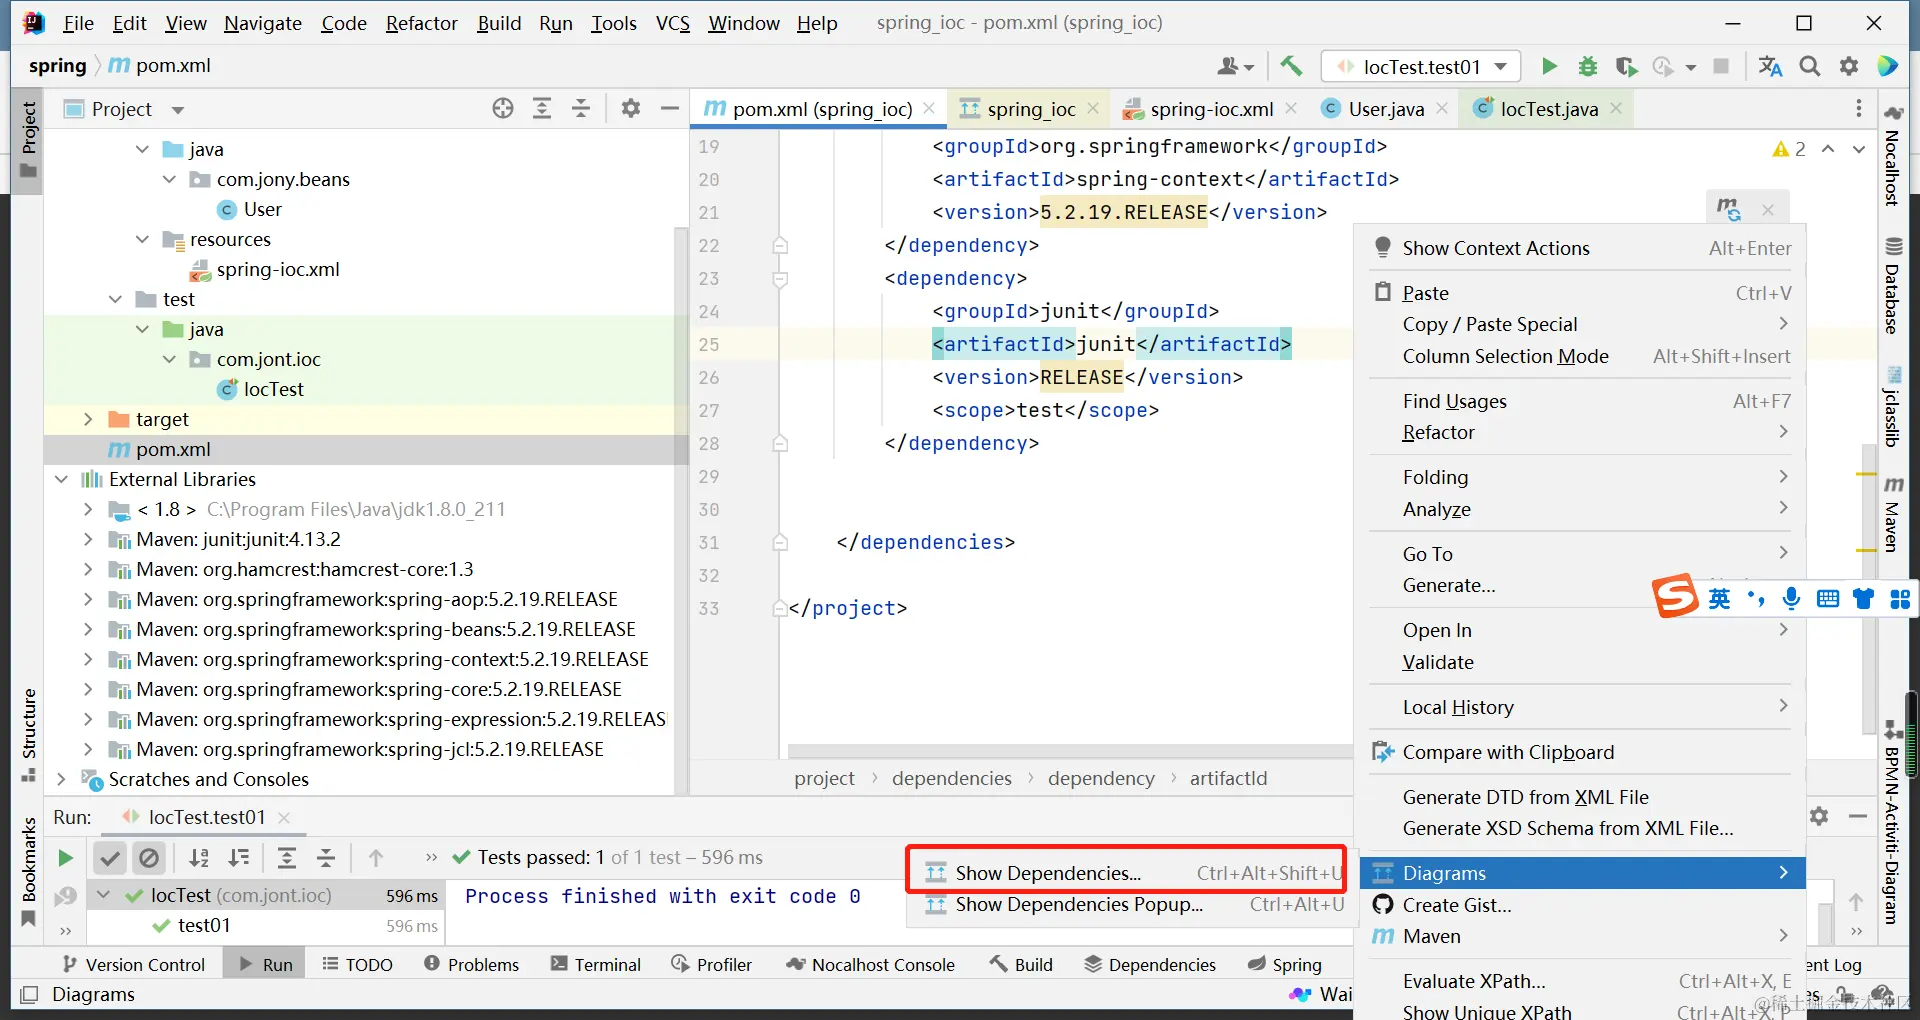1920x1020 pixels.
Task: Run with coverage shield icon
Action: [x=1626, y=67]
